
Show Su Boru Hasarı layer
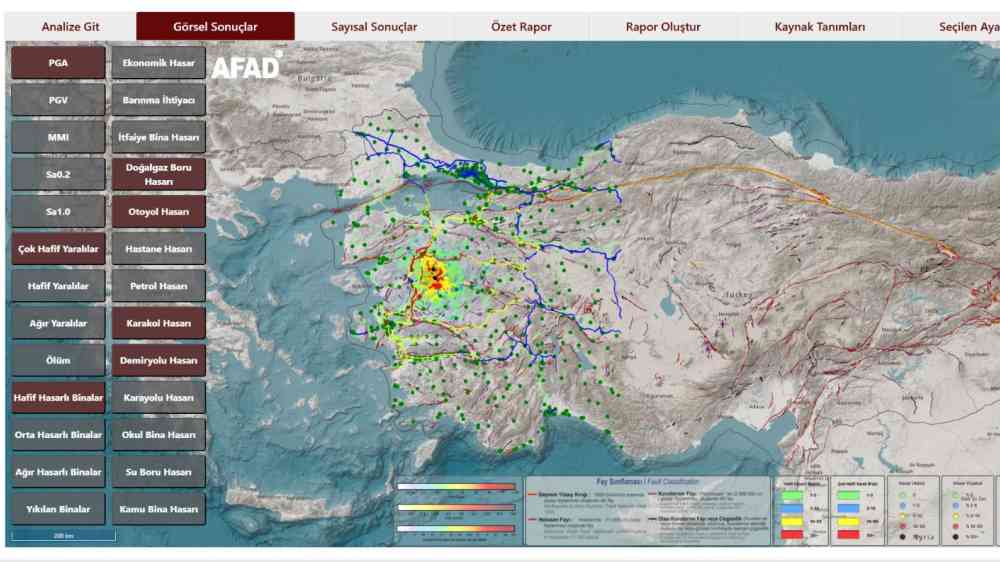pyautogui.click(x=159, y=472)
